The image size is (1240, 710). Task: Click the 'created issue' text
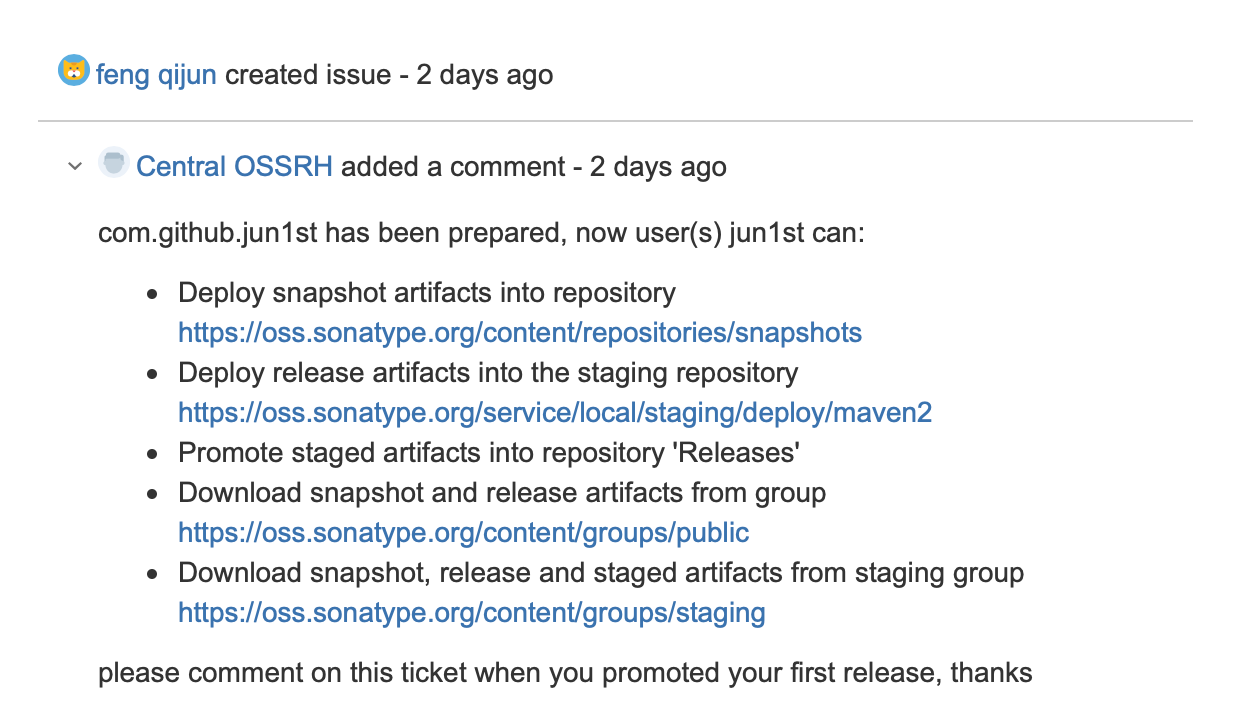pos(308,75)
